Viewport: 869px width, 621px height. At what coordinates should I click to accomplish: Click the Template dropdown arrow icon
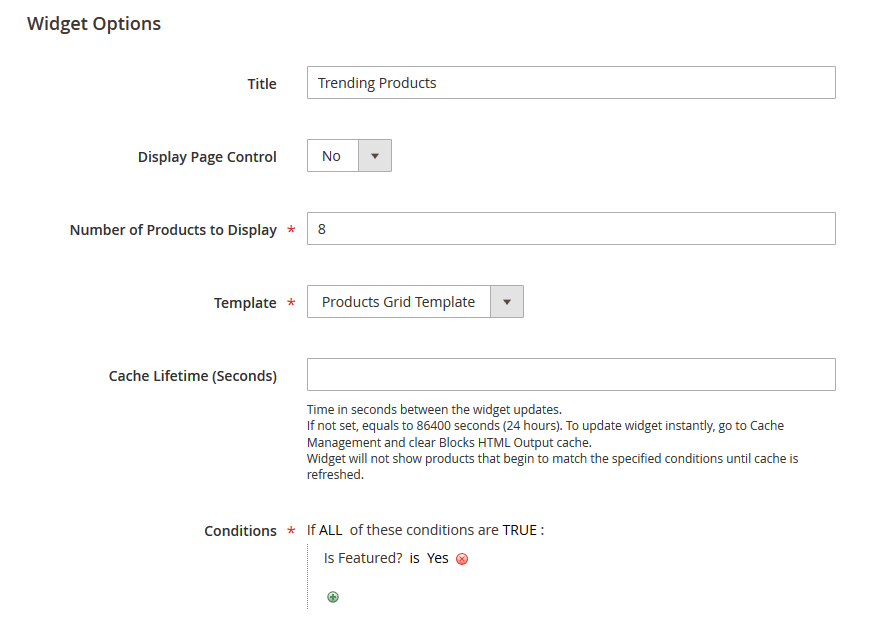(507, 301)
